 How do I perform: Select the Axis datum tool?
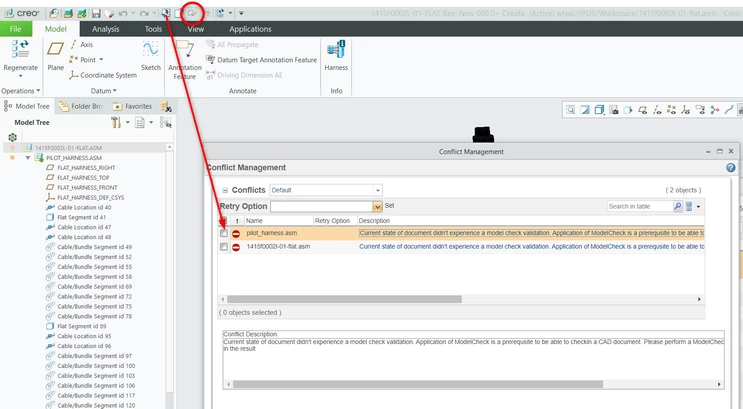pyautogui.click(x=82, y=45)
